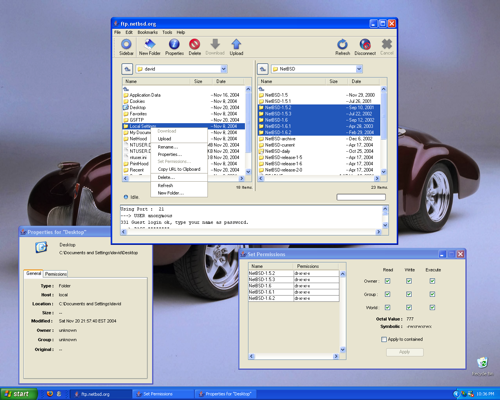Go up a directory in local pane

(127, 69)
